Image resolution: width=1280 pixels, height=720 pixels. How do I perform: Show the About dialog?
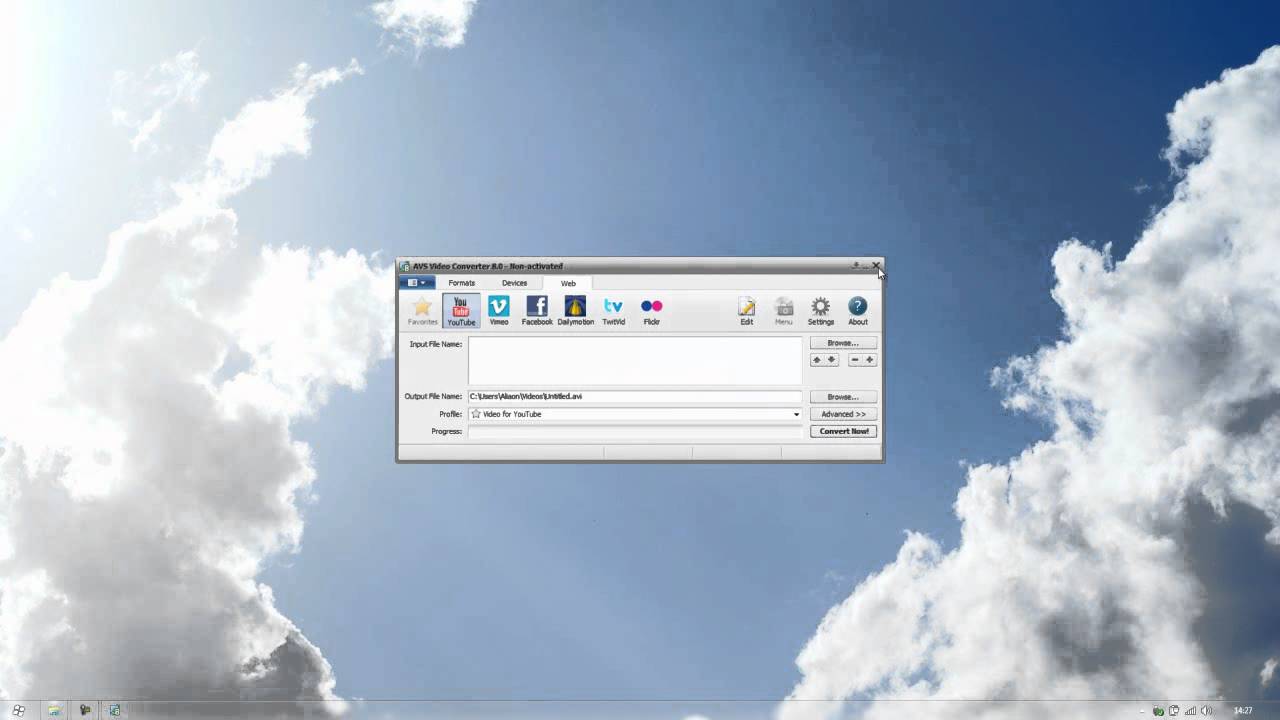click(x=858, y=310)
